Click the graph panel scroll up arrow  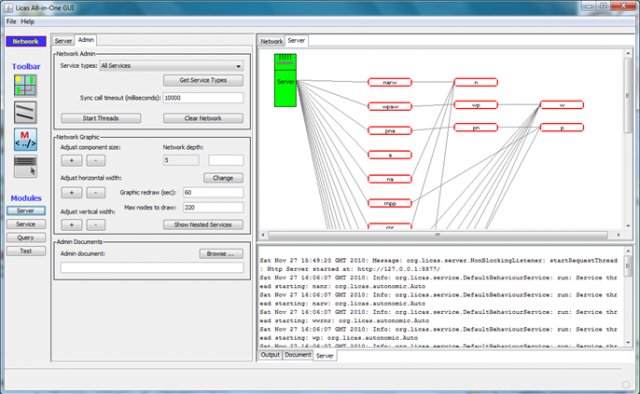[x=628, y=53]
